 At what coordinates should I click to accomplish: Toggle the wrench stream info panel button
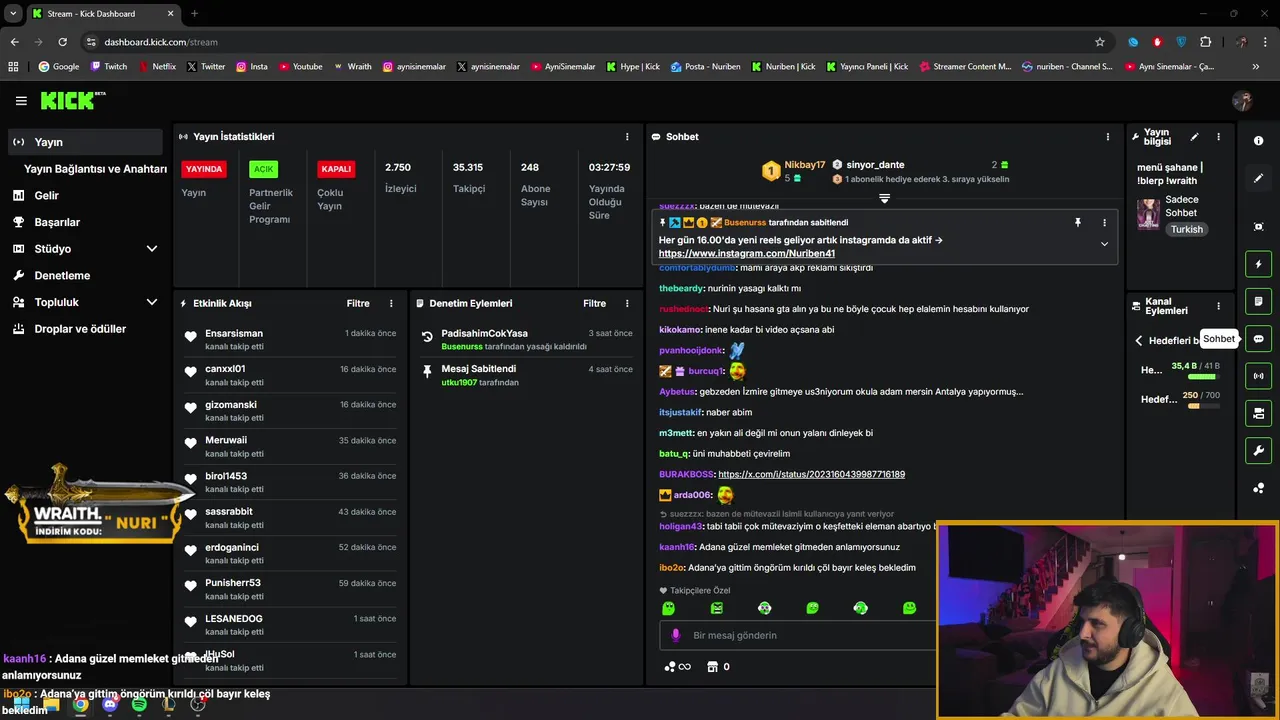click(1258, 451)
